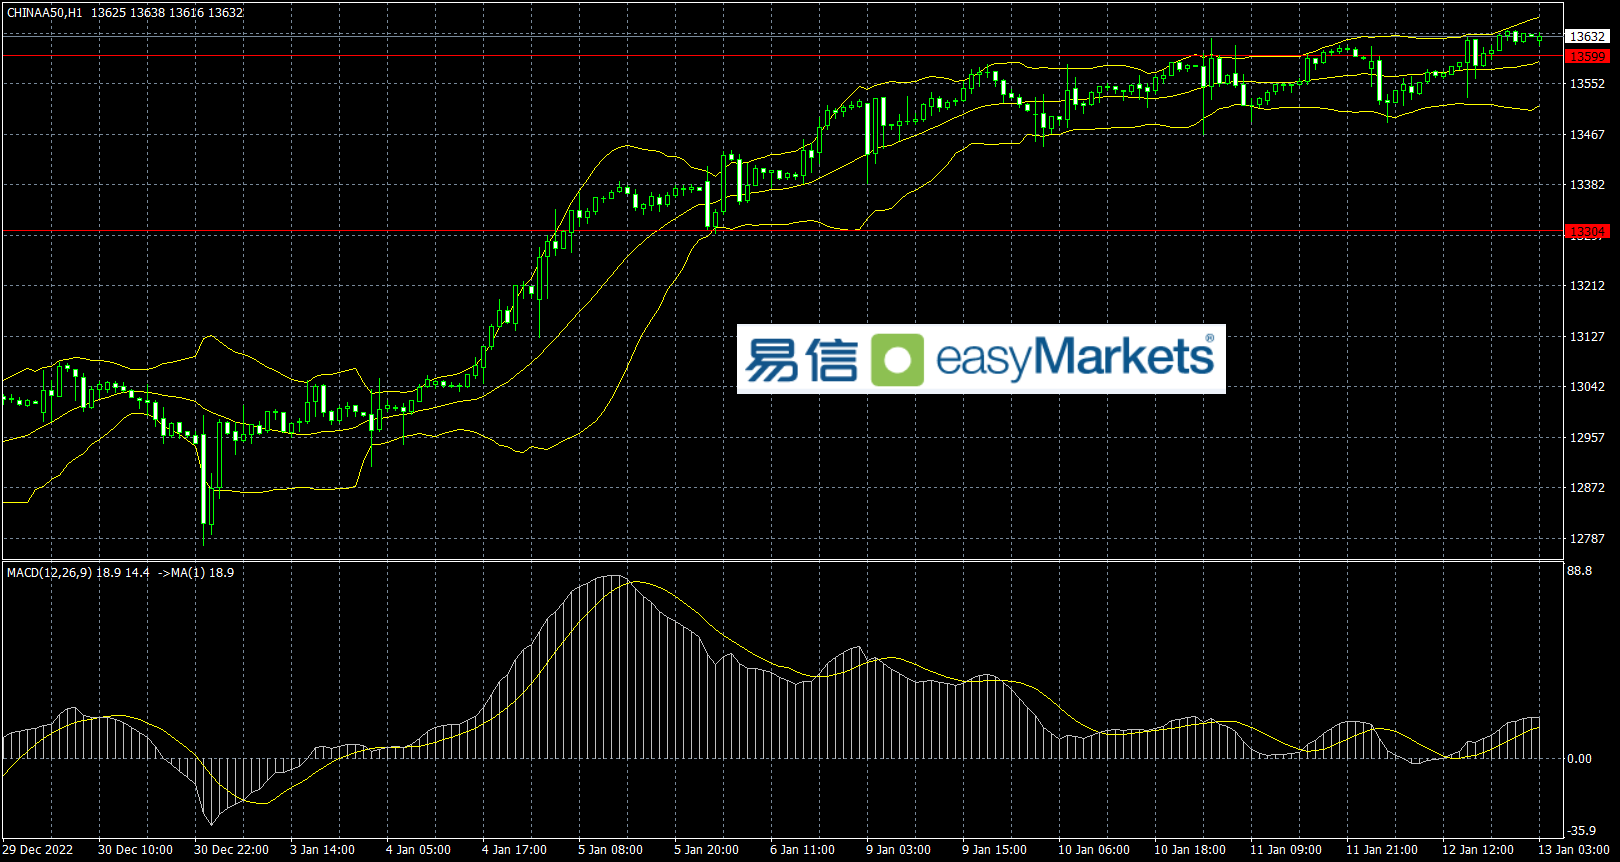Click the 13127 price axis value
This screenshot has height=862, width=1620.
point(1587,337)
